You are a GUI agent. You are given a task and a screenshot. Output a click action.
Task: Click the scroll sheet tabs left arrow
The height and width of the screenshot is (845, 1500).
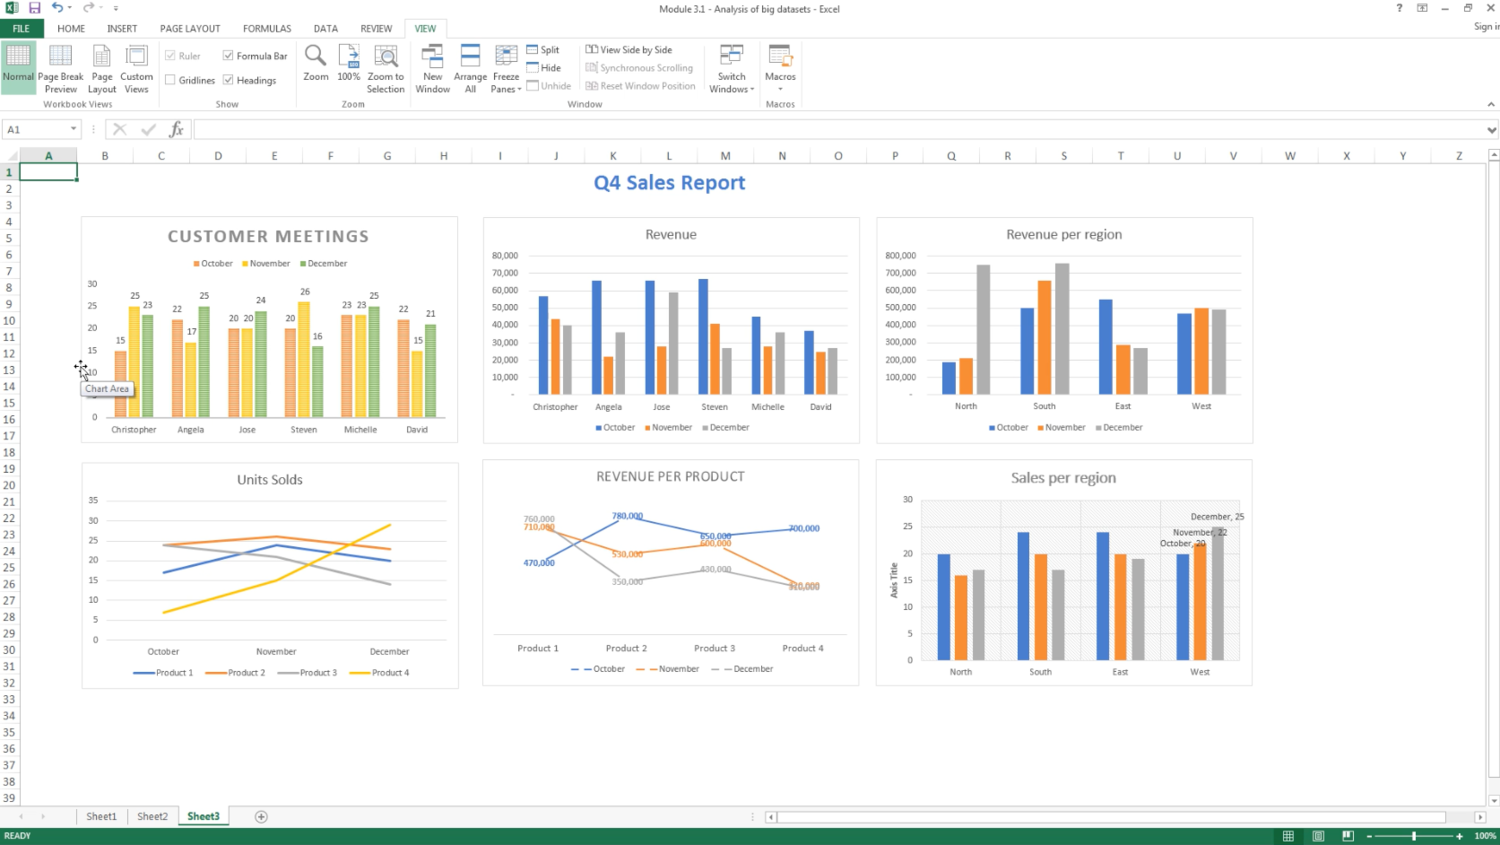point(21,817)
